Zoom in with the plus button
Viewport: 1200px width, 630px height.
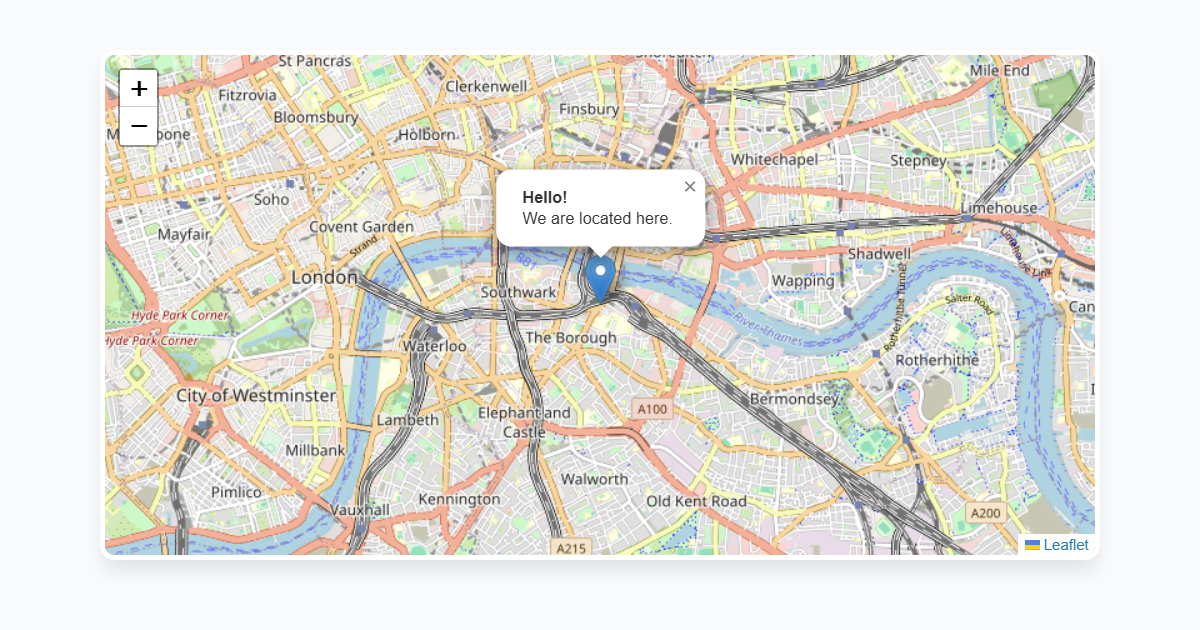[139, 88]
